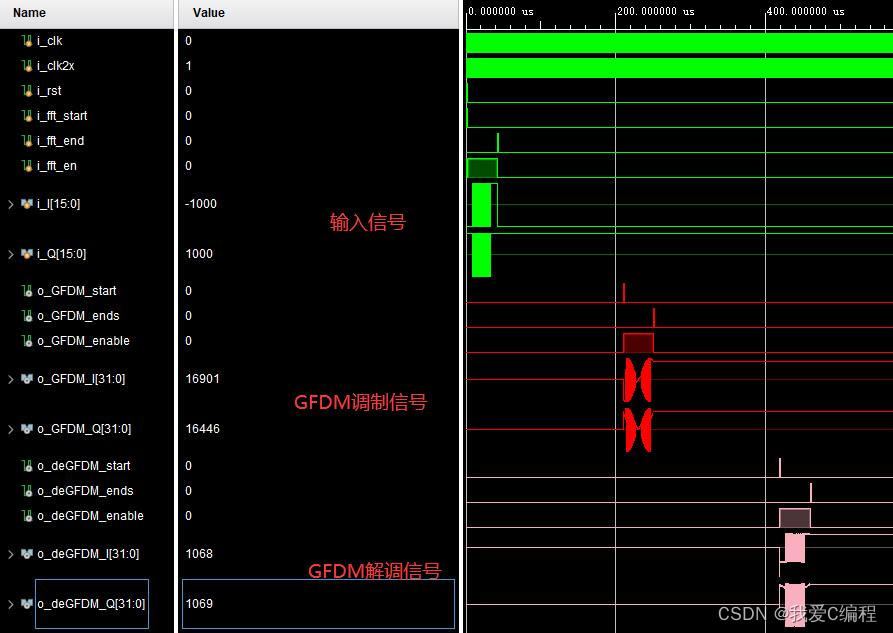This screenshot has width=893, height=633.
Task: Click the i_fft_end signal icon
Action: click(27, 141)
